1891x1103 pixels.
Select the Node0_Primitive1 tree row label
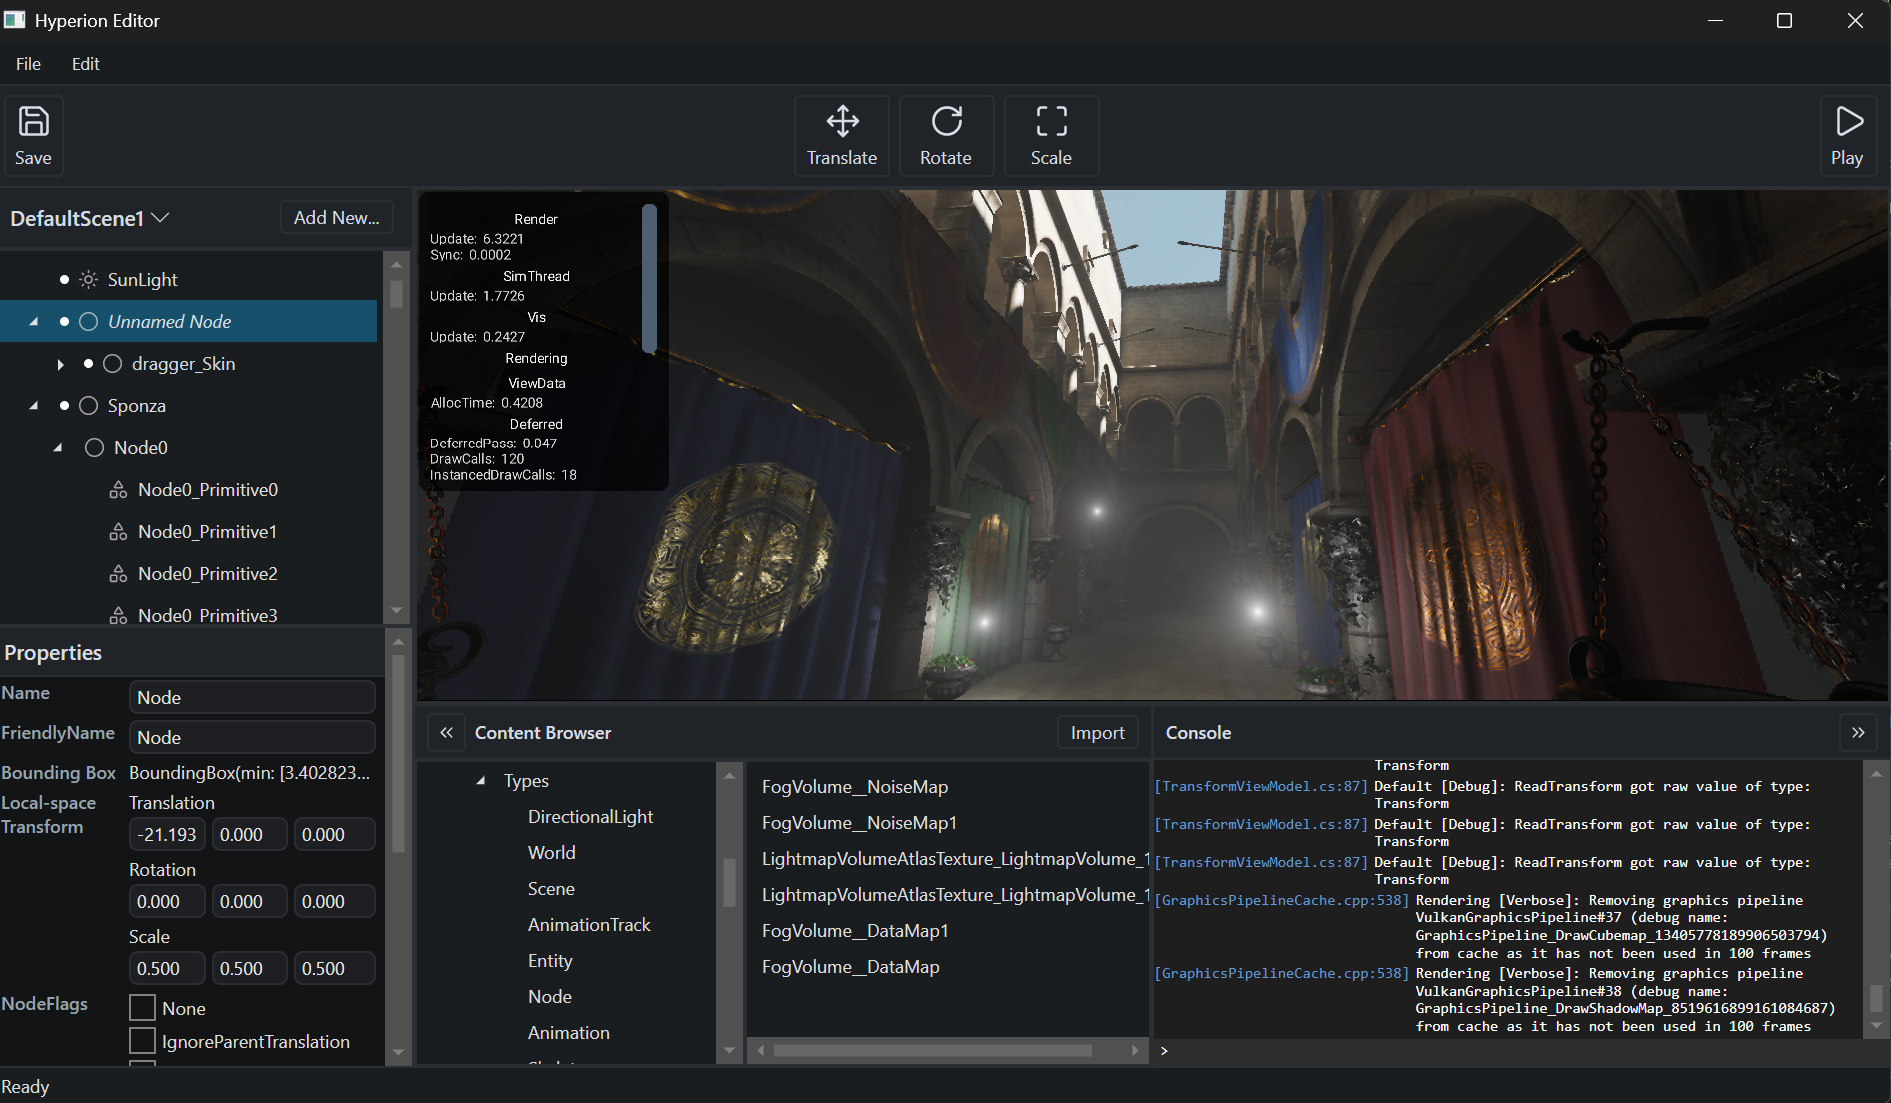(x=208, y=532)
